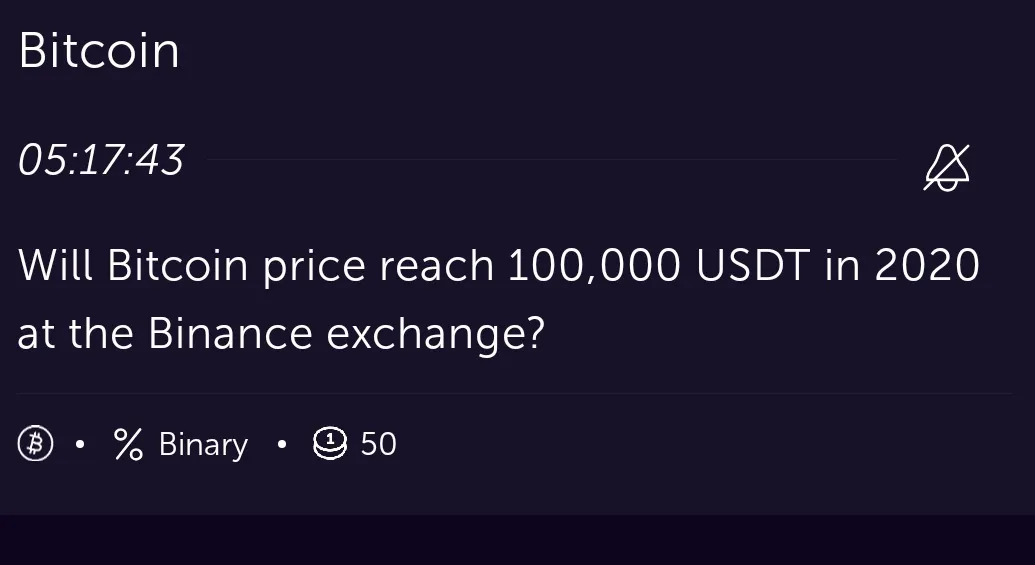This screenshot has width=1035, height=565.
Task: Click the percent sign icon
Action: tap(128, 444)
